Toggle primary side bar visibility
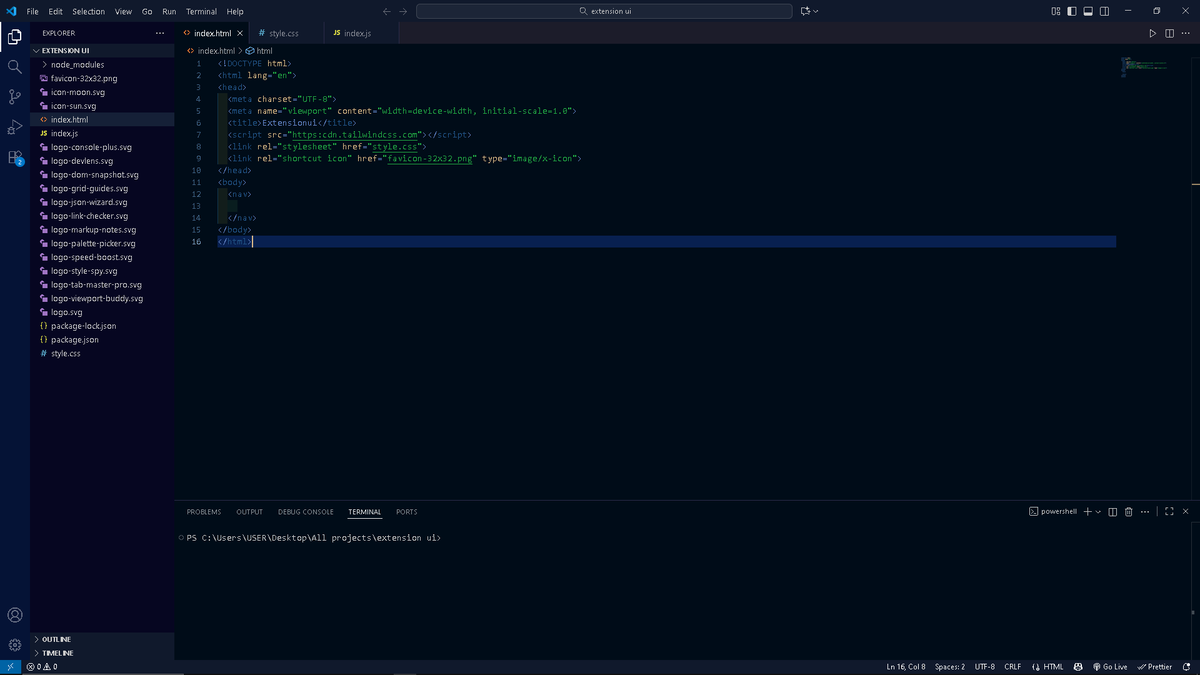1200x675 pixels. 1072,11
